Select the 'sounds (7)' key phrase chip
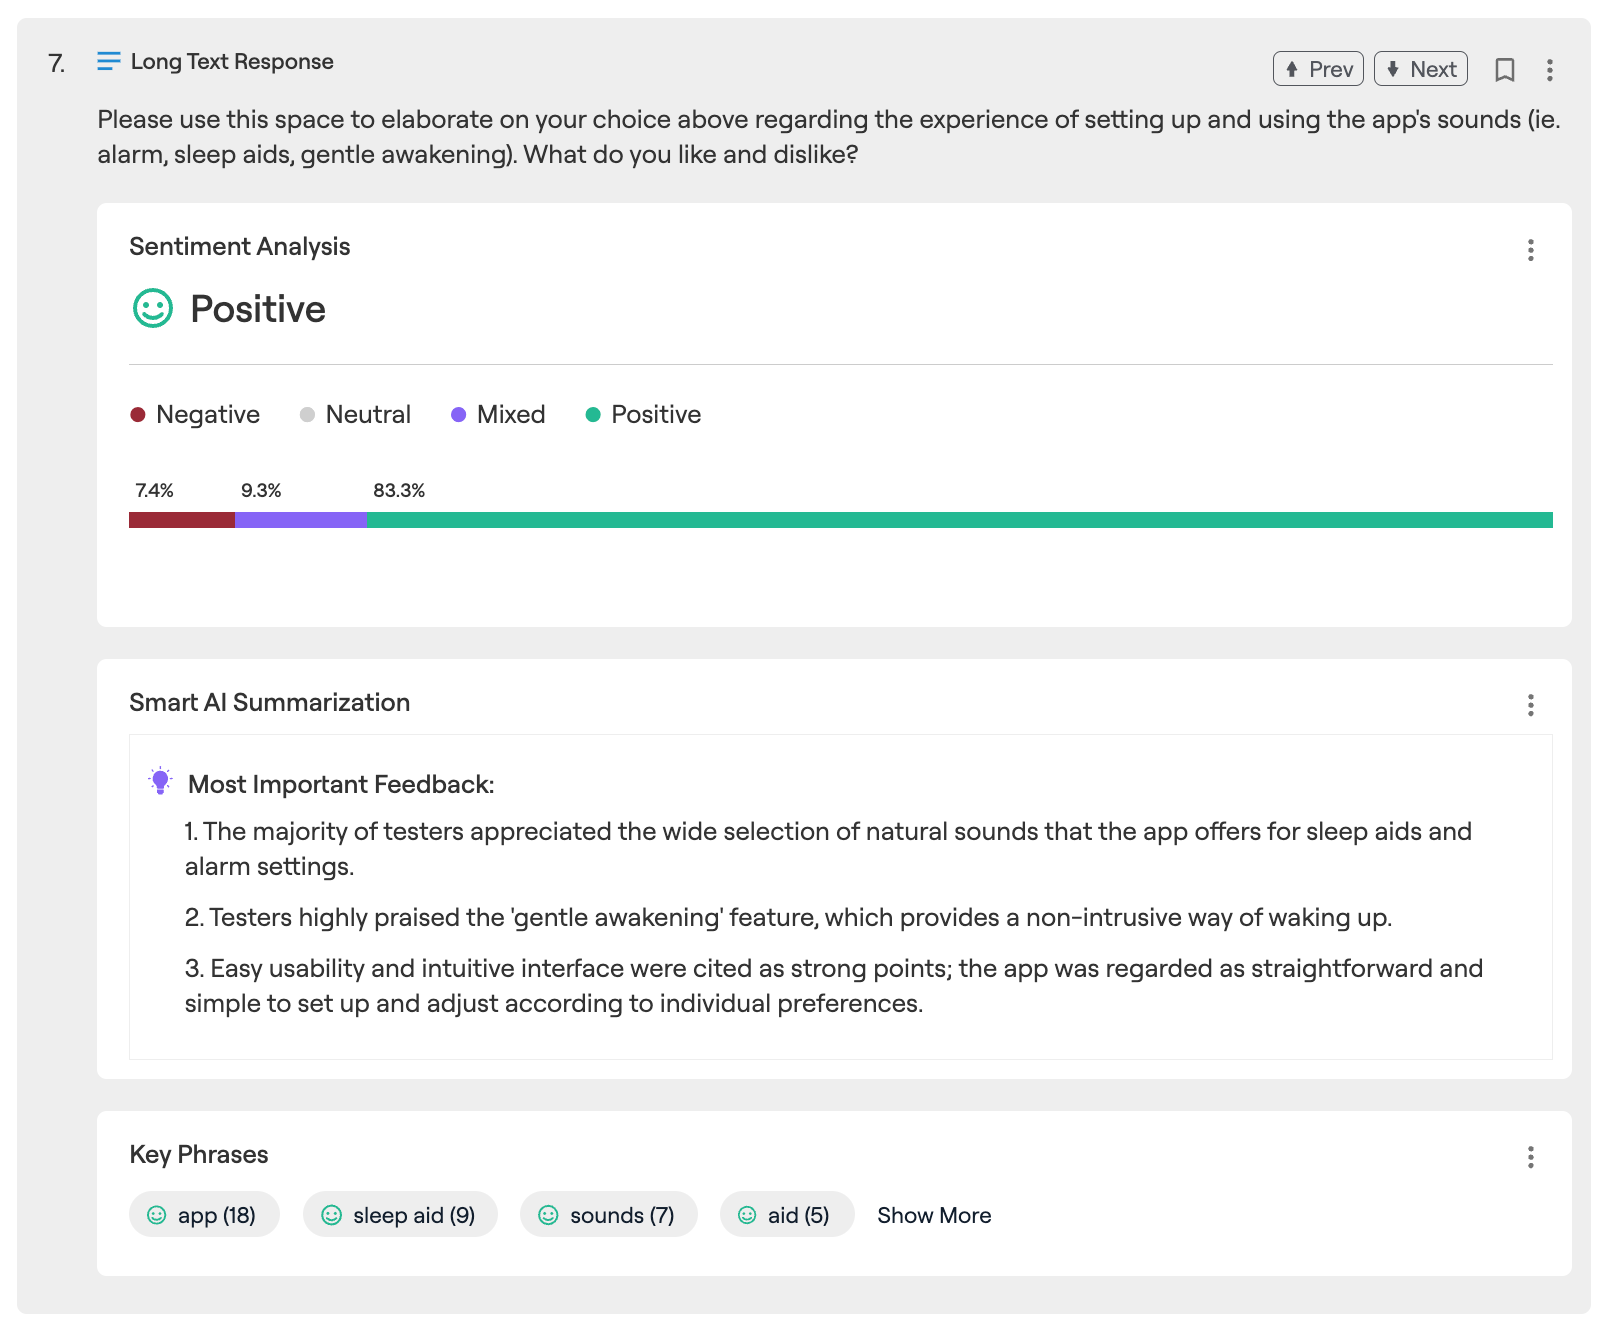The image size is (1600, 1330). coord(607,1215)
